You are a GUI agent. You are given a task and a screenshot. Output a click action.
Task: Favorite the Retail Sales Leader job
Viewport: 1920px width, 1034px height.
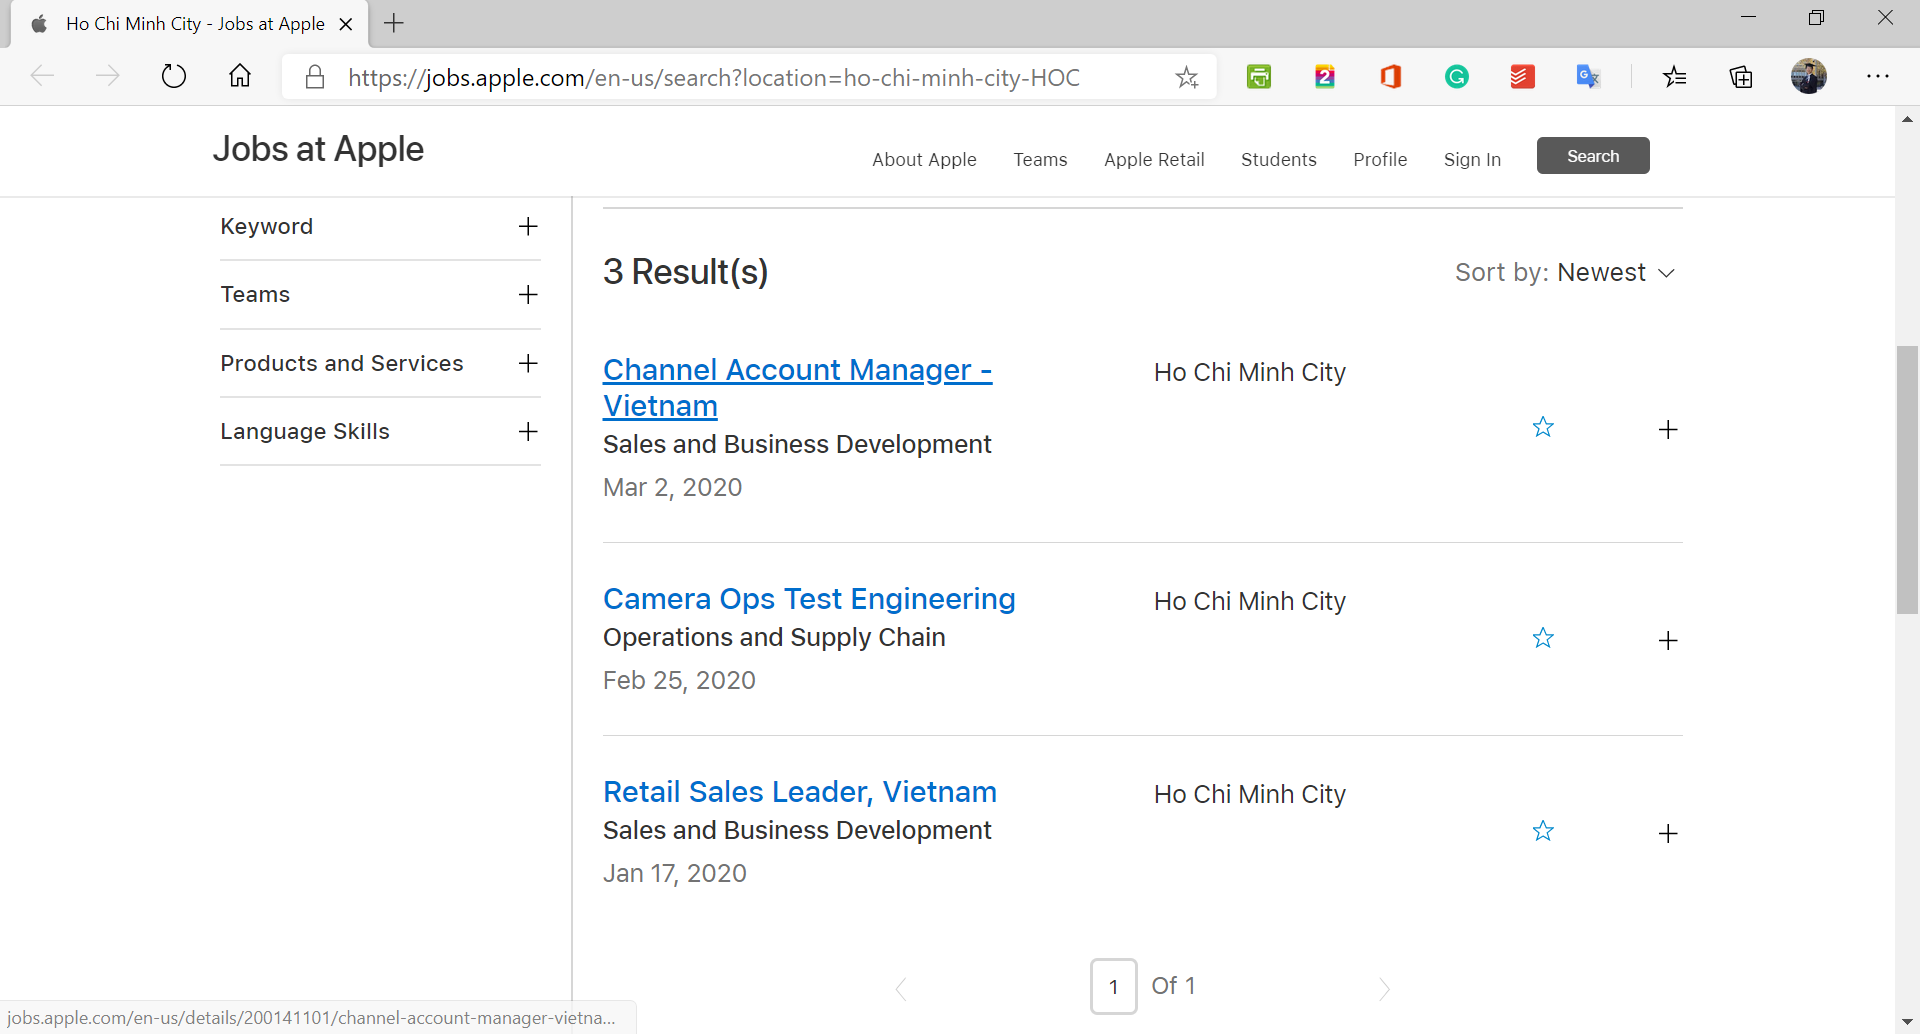(x=1543, y=832)
